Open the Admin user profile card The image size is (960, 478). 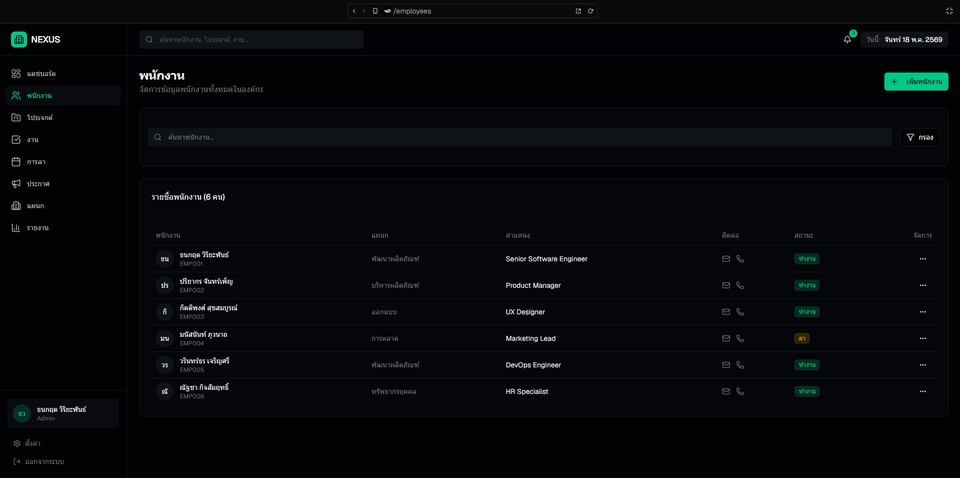[x=63, y=413]
